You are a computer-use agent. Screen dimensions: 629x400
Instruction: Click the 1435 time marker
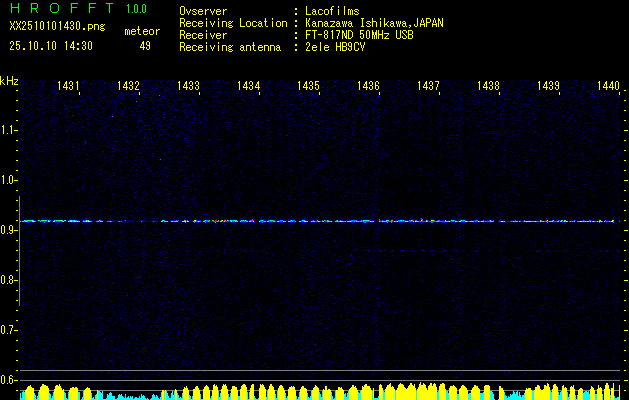coord(308,87)
